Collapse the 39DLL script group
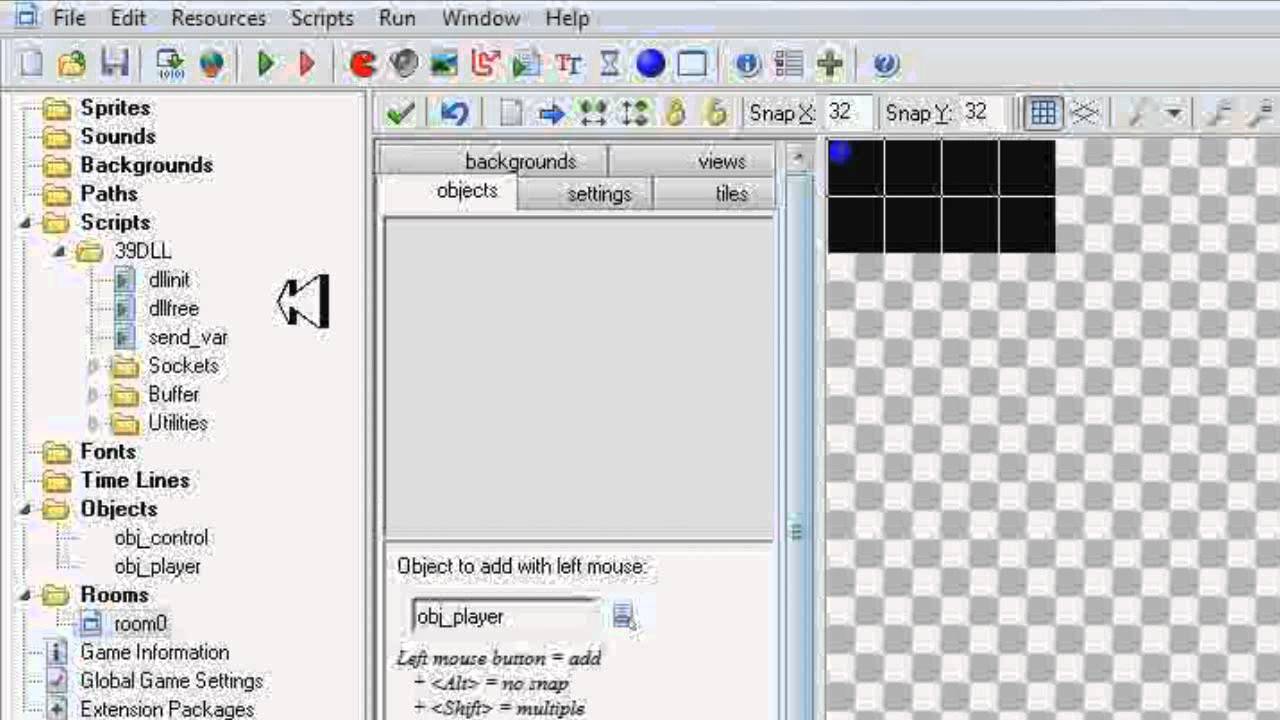Screen dimensions: 1280x720 (59, 251)
